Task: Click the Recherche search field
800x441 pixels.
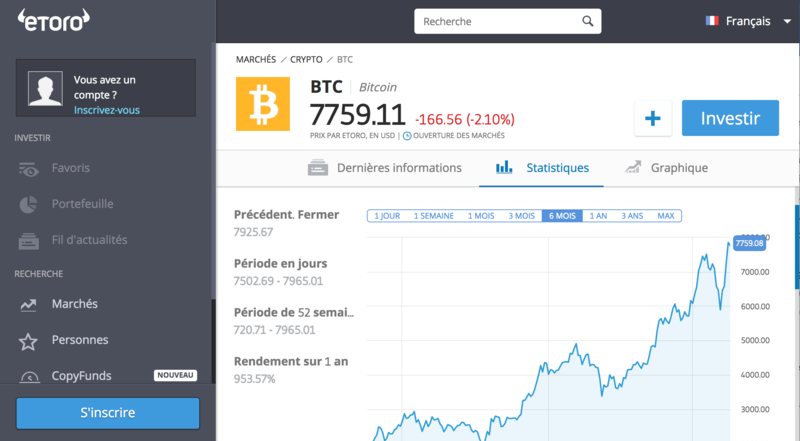Action: coord(508,21)
